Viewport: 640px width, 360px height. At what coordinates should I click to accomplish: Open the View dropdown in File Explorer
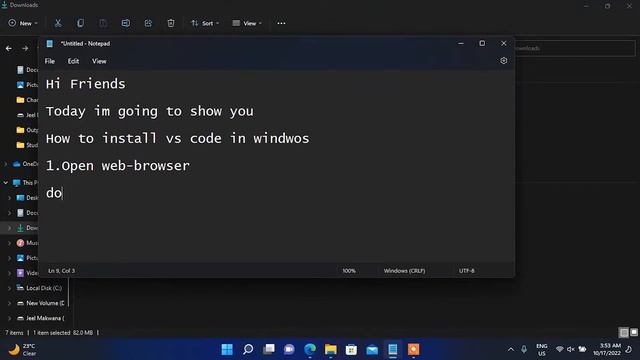pyautogui.click(x=247, y=23)
